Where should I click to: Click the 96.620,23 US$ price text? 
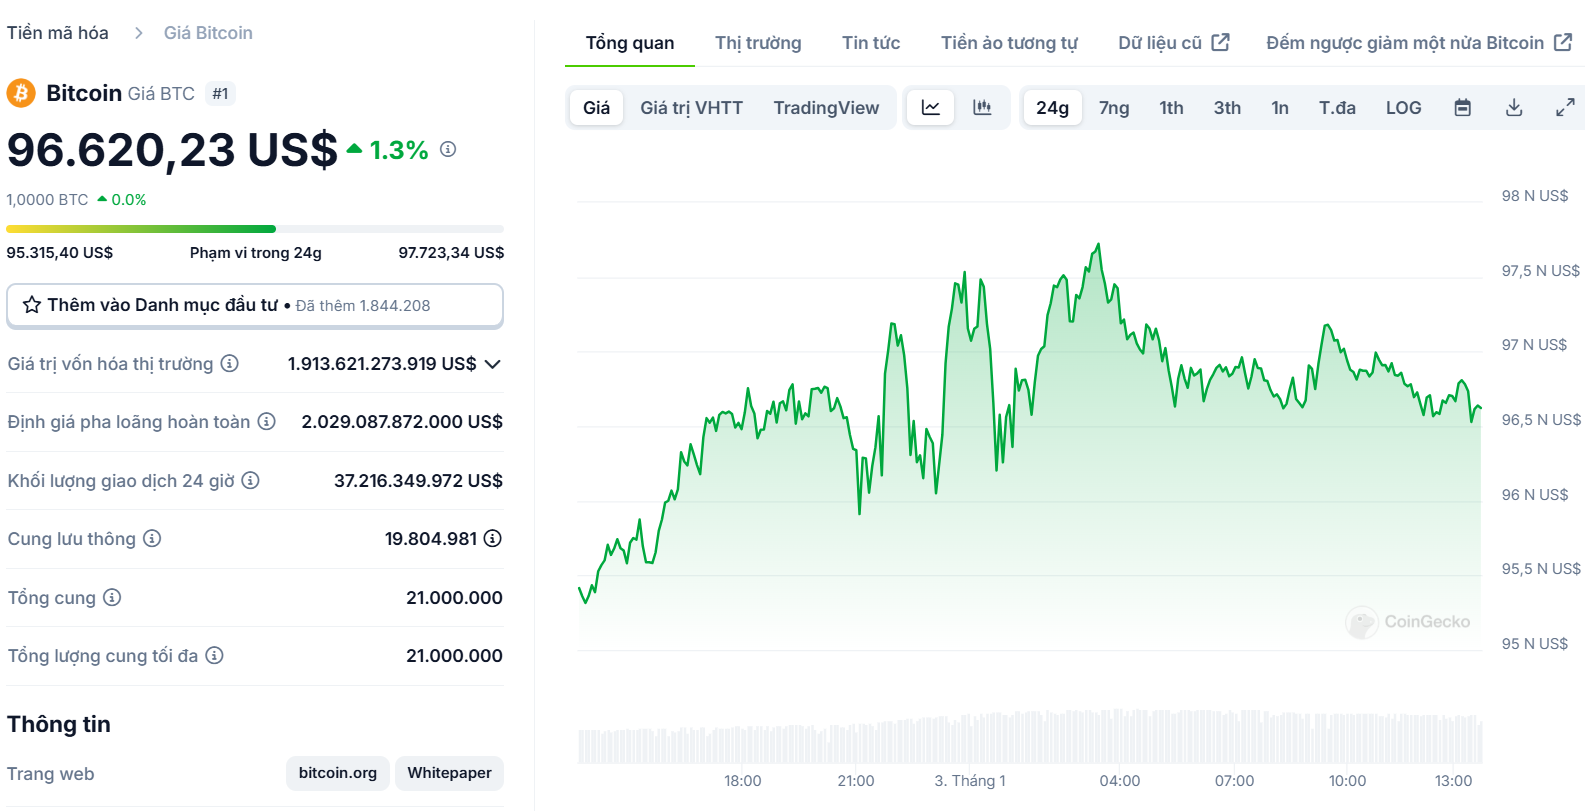coord(172,150)
